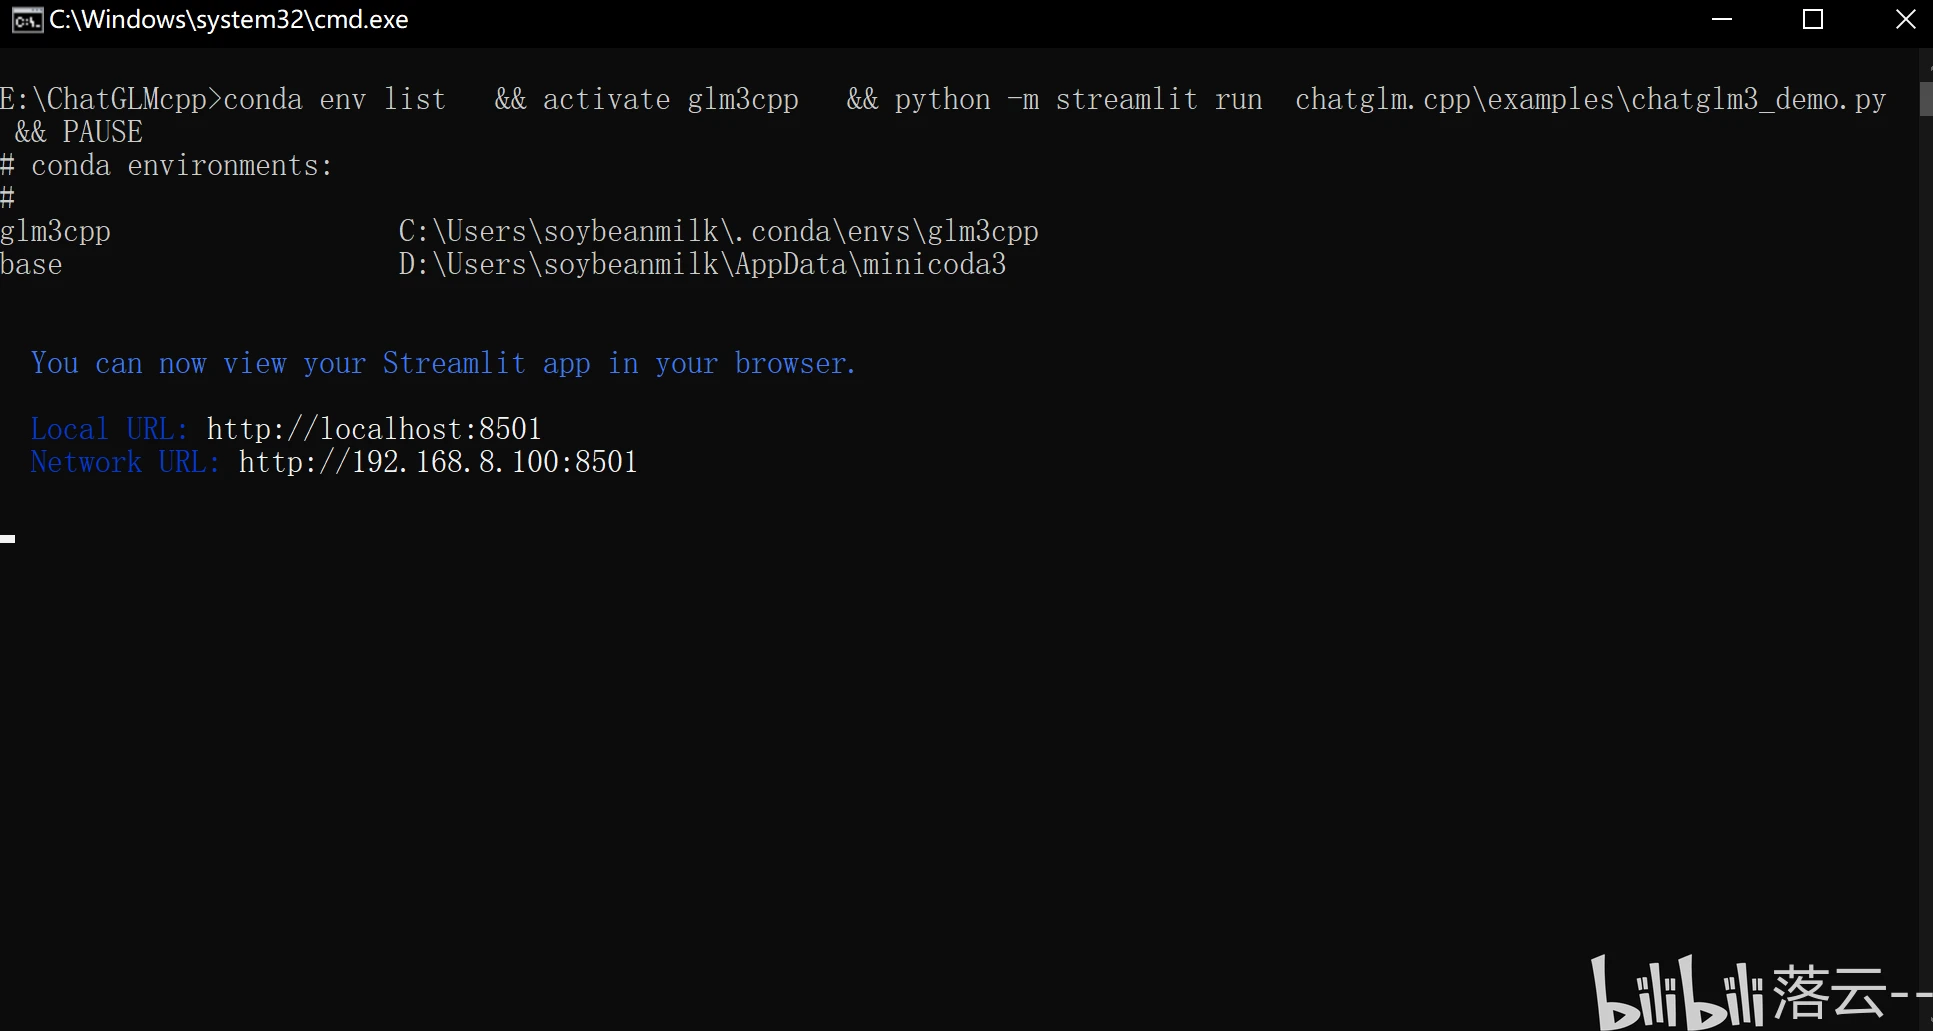Click the 'Network URL:' label
The height and width of the screenshot is (1031, 1933).
[125, 462]
